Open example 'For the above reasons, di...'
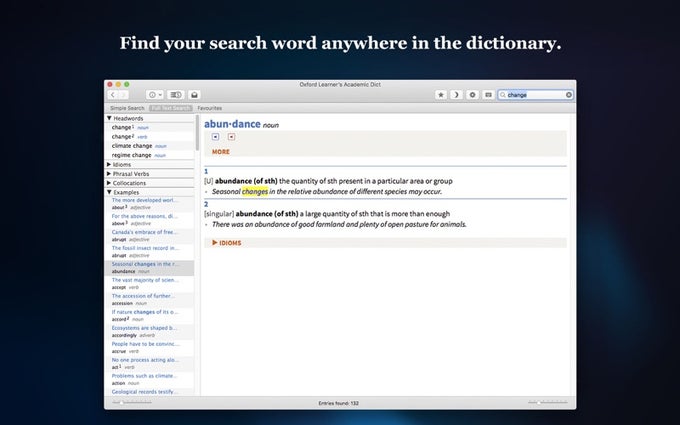 [149, 220]
